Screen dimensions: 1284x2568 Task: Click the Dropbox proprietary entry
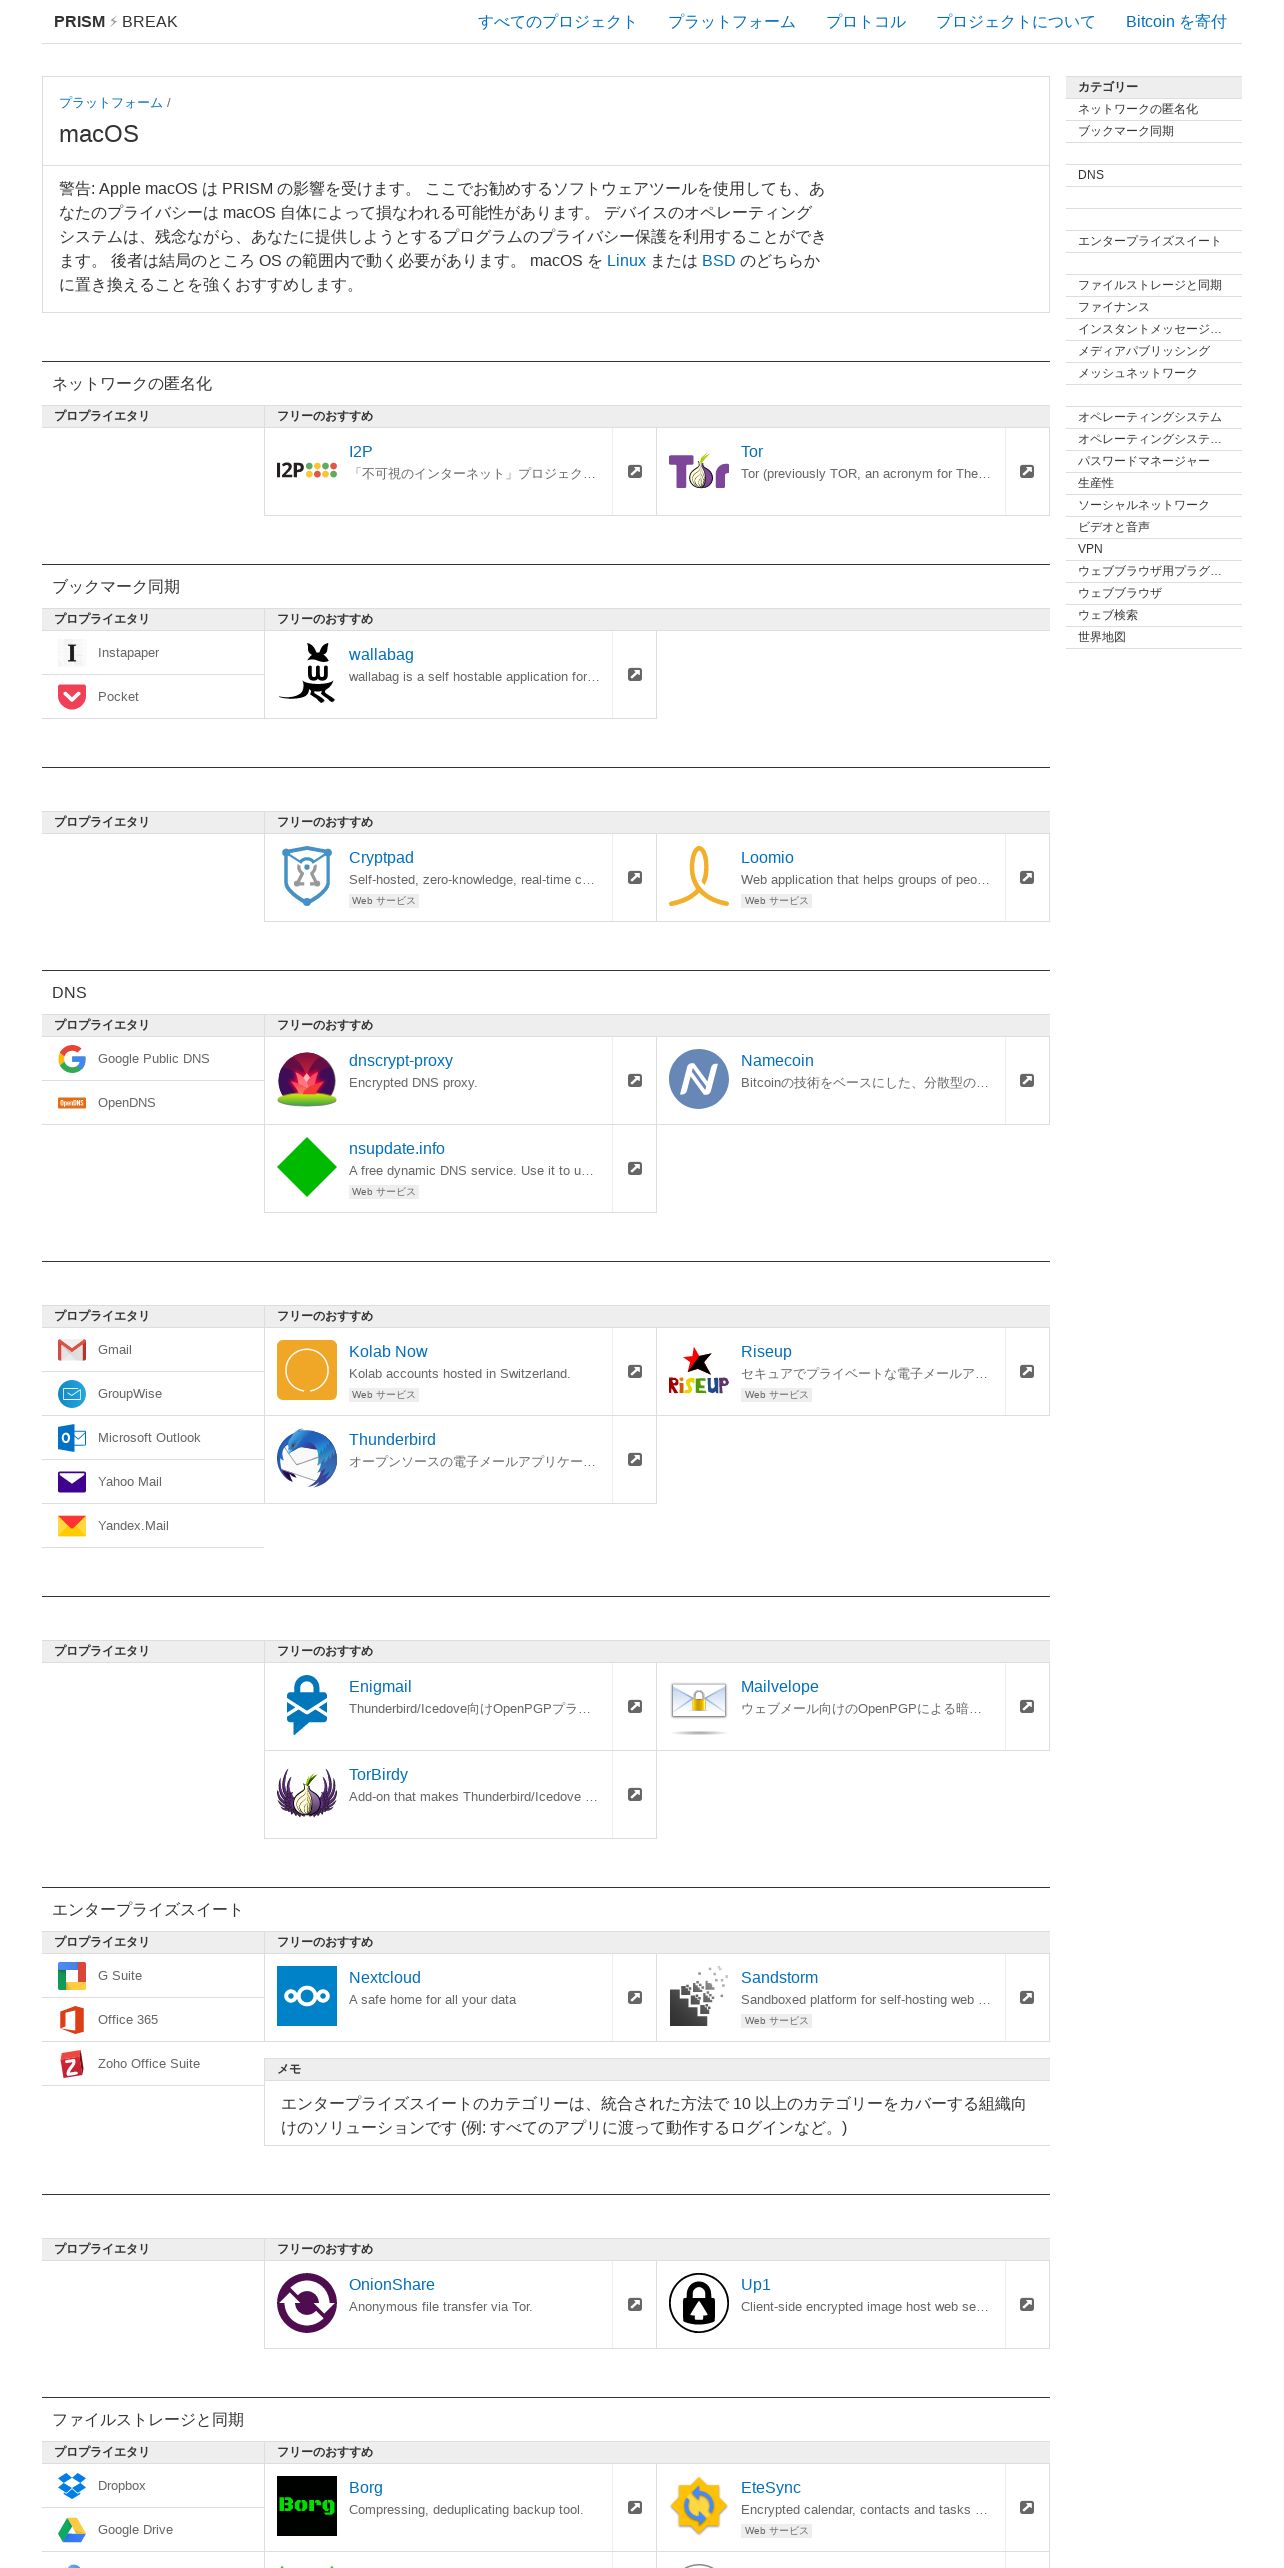[153, 2486]
